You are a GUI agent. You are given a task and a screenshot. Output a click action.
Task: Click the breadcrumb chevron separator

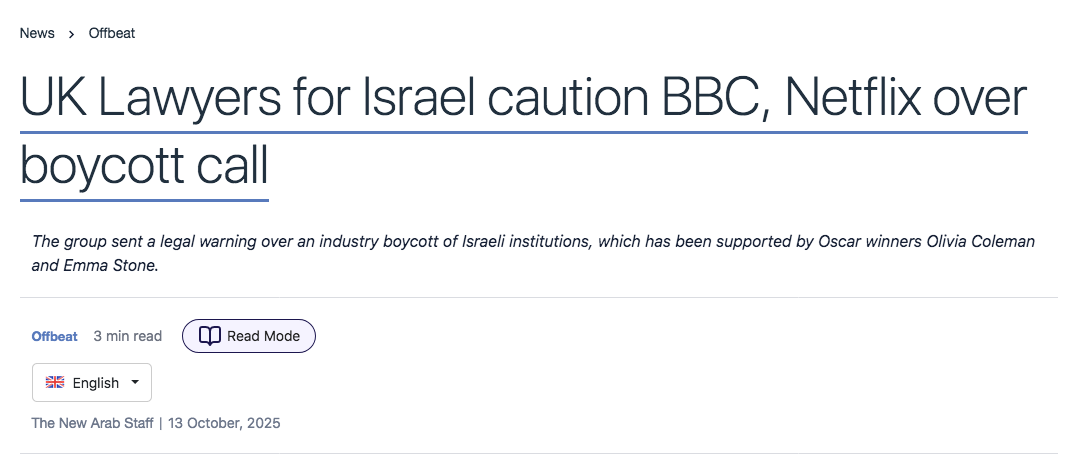click(72, 34)
